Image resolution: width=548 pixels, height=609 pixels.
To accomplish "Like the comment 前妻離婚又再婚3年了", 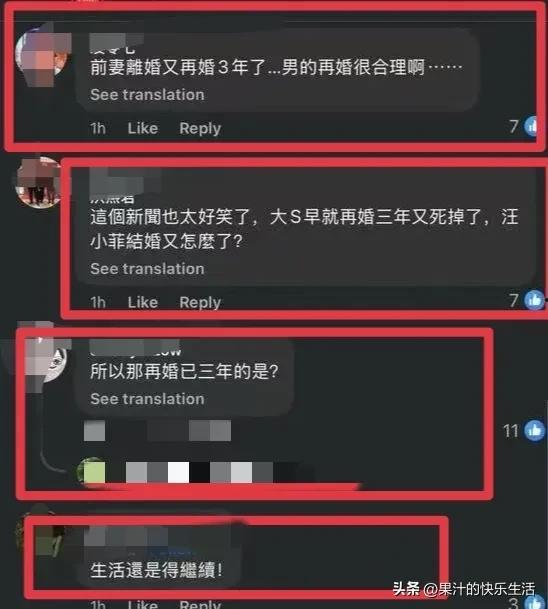I will 143,128.
